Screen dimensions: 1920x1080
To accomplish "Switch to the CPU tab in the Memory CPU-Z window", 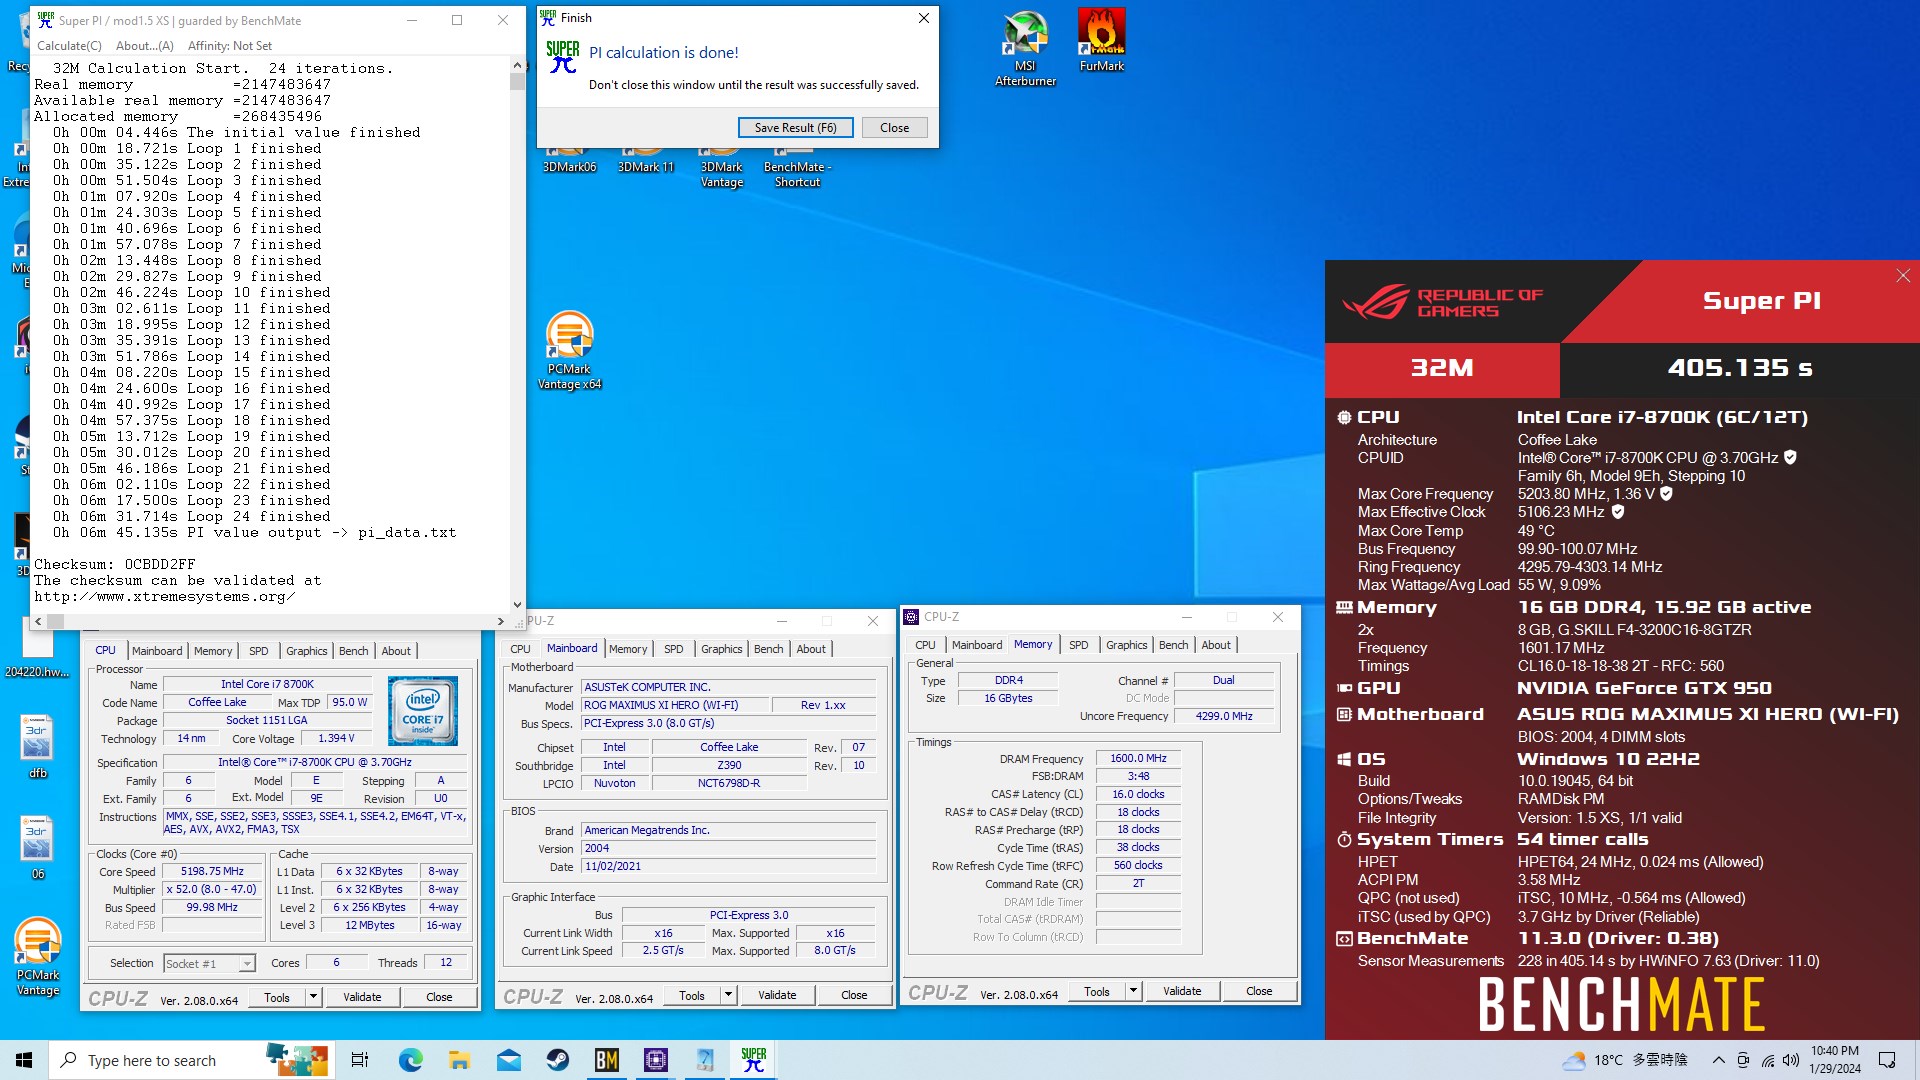I will 925,645.
